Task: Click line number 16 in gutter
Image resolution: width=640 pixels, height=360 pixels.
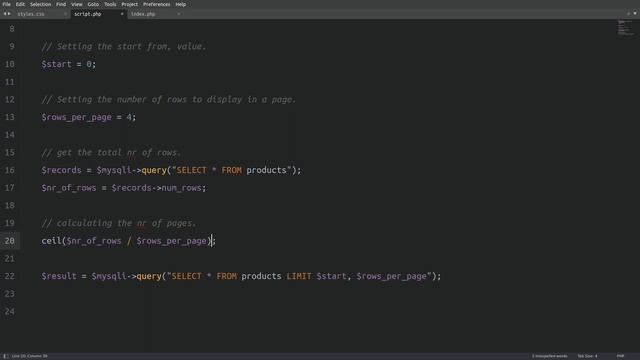Action: (x=9, y=170)
